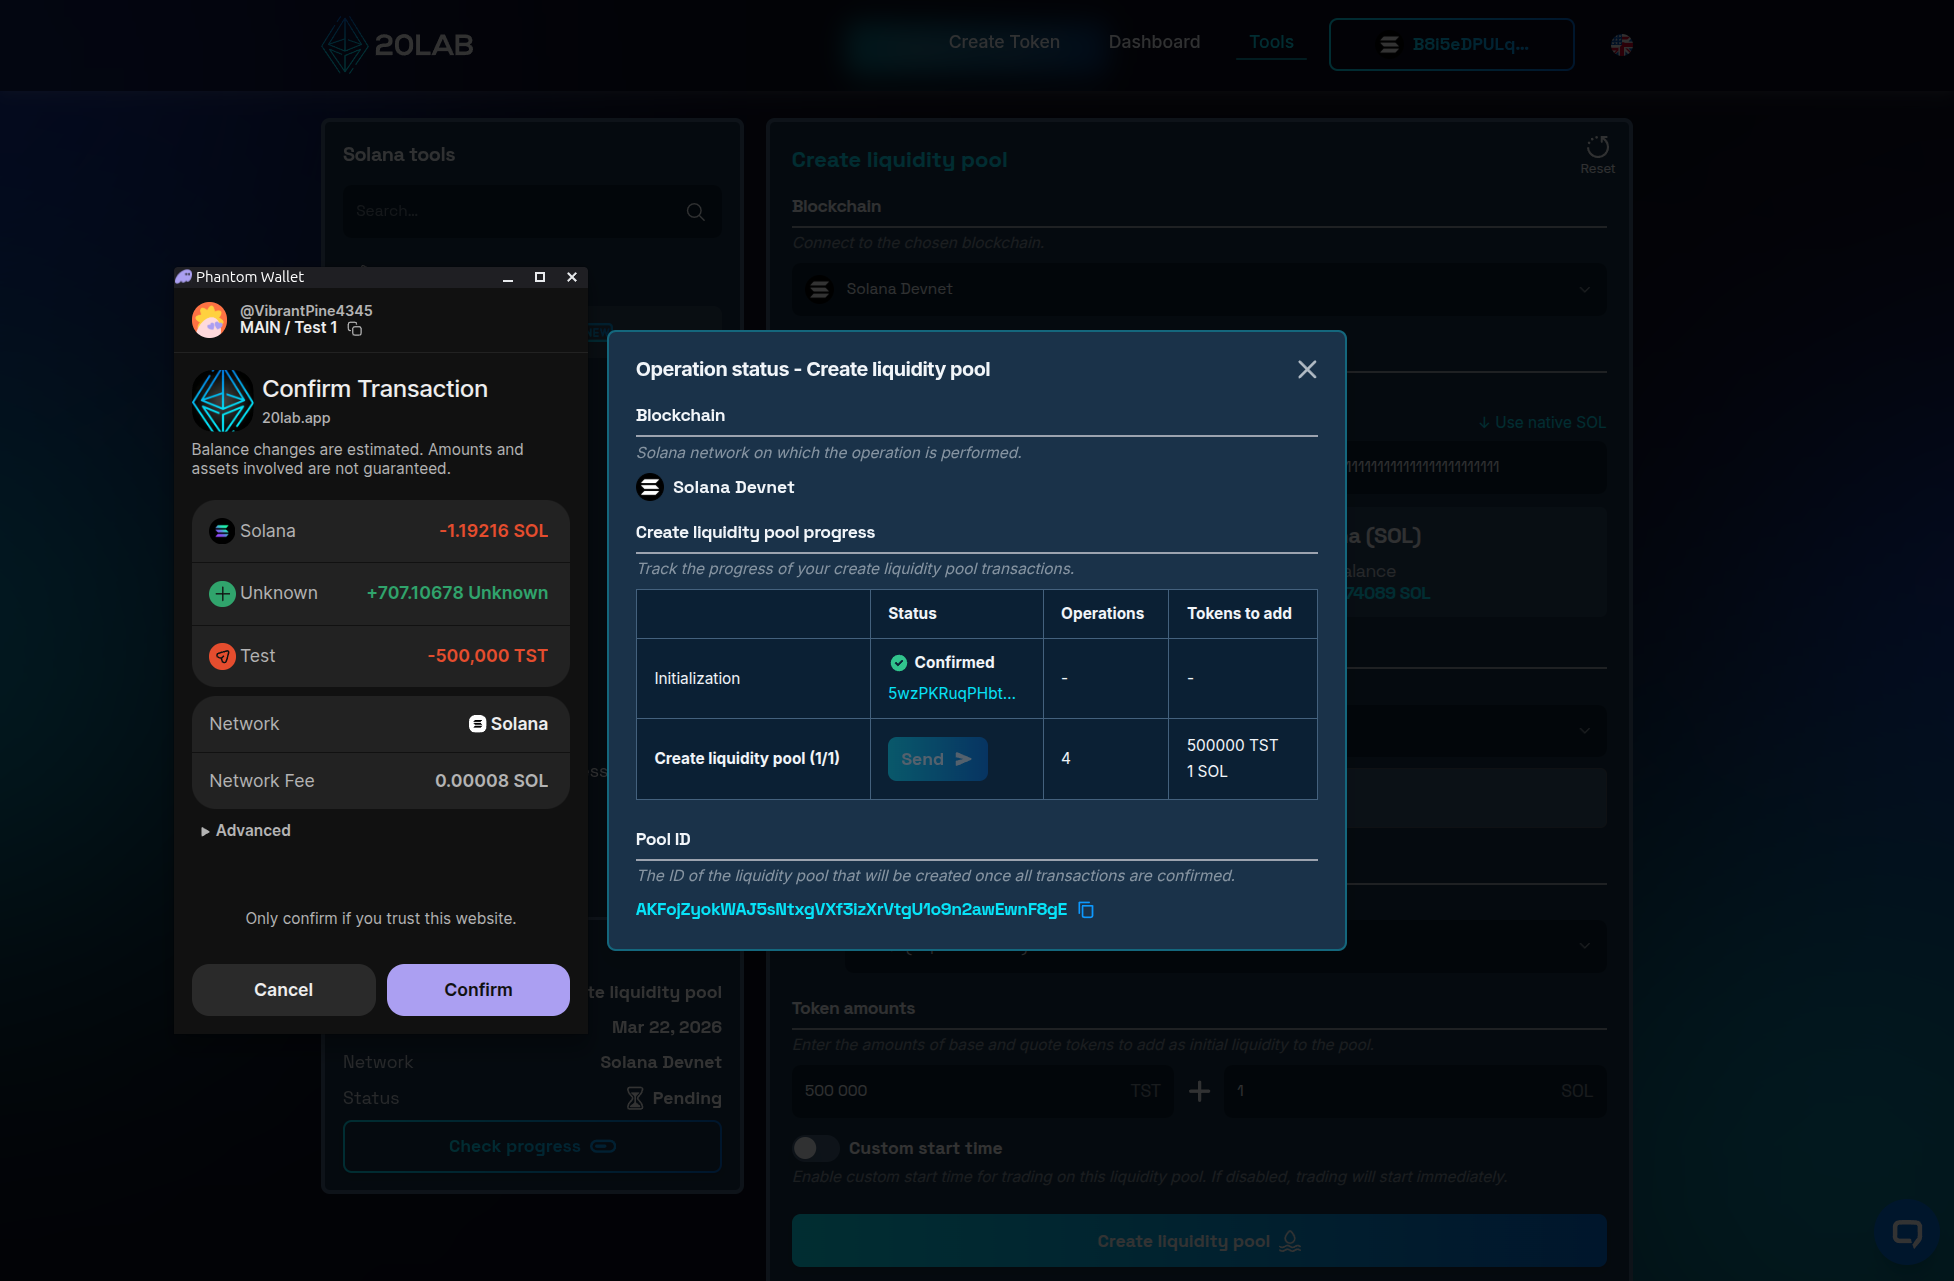Open the Create Token menu item
This screenshot has height=1281, width=1954.
[x=1004, y=42]
